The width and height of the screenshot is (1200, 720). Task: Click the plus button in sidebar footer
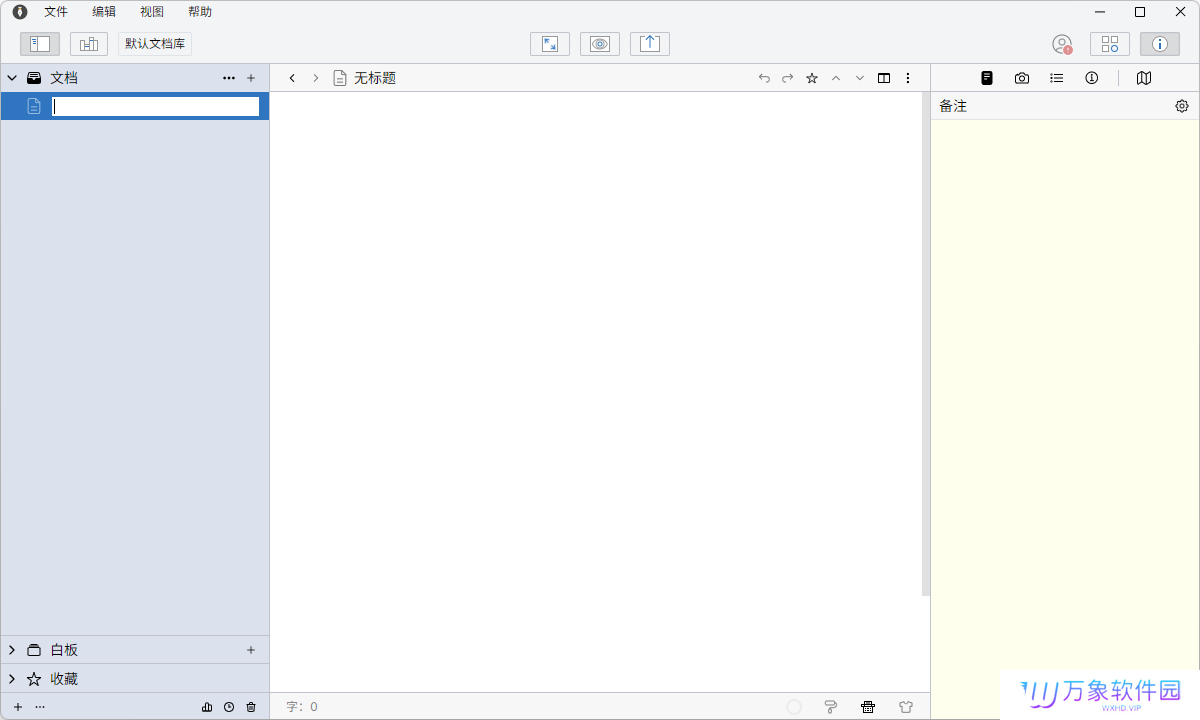(18, 707)
